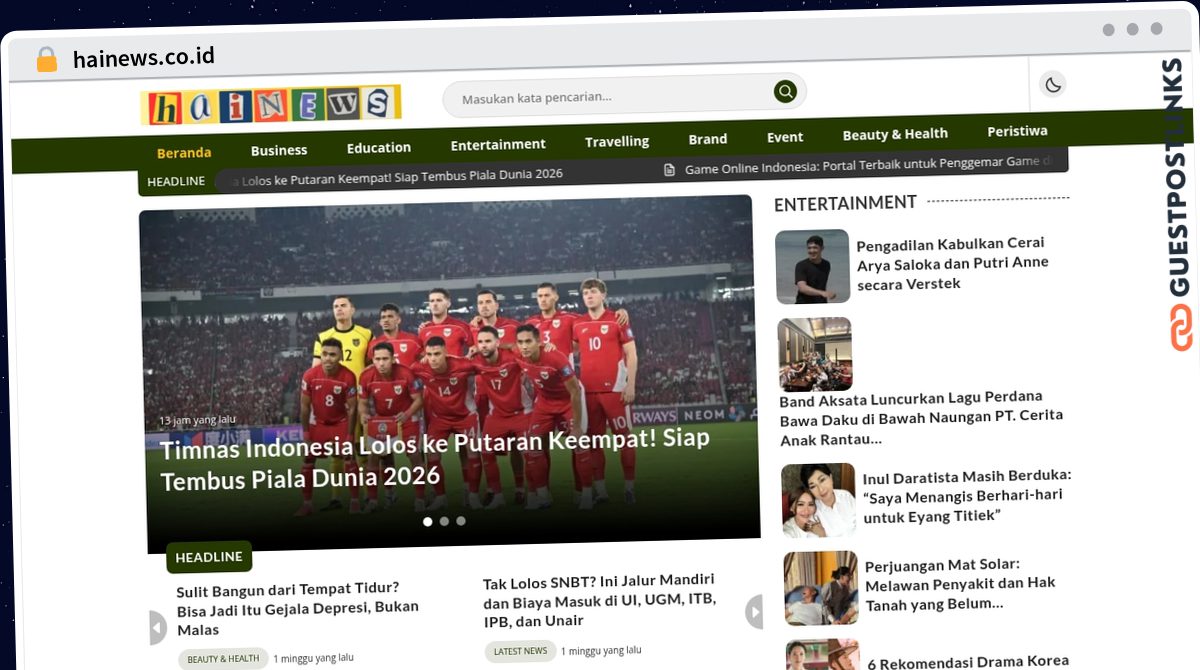The image size is (1200, 670).
Task: Select the third slider dot indicator
Action: [x=460, y=520]
